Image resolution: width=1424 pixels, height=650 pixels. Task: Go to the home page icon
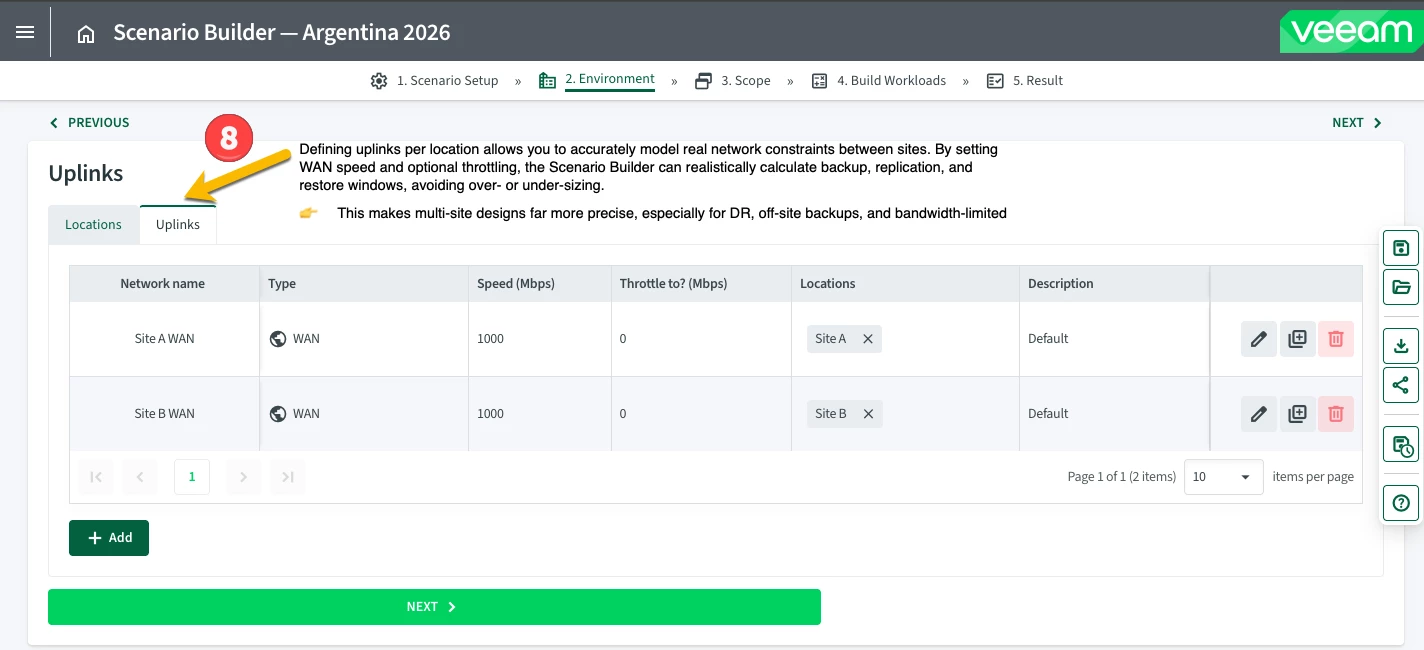coord(86,34)
